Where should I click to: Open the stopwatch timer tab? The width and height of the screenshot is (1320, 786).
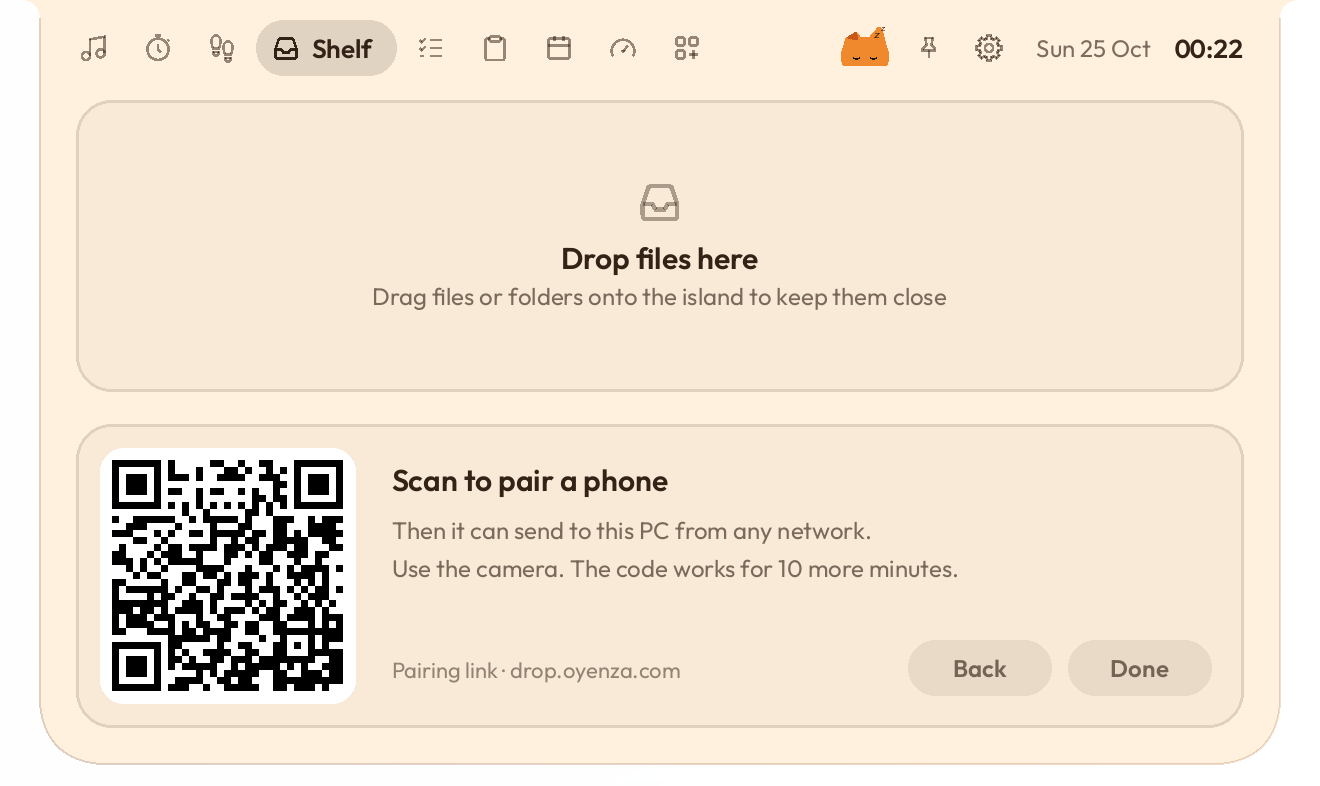158,48
